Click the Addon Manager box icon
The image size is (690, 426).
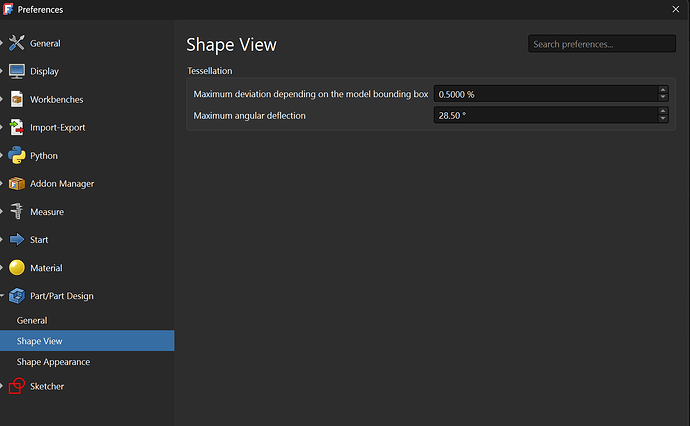coord(17,184)
